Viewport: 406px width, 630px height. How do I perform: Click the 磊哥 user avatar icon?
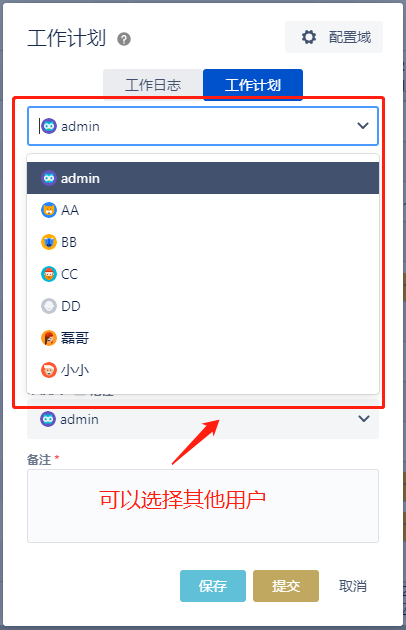[x=49, y=338]
